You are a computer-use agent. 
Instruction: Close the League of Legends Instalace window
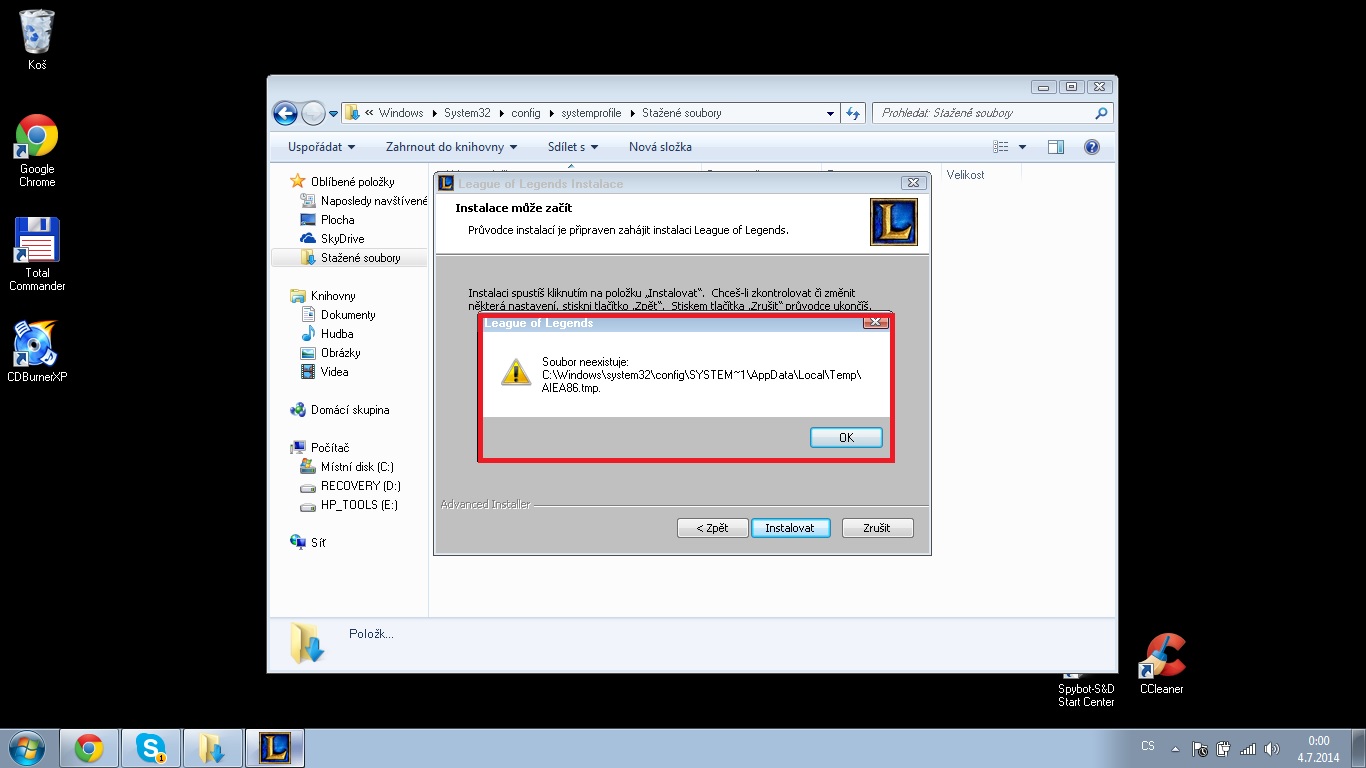(x=912, y=184)
